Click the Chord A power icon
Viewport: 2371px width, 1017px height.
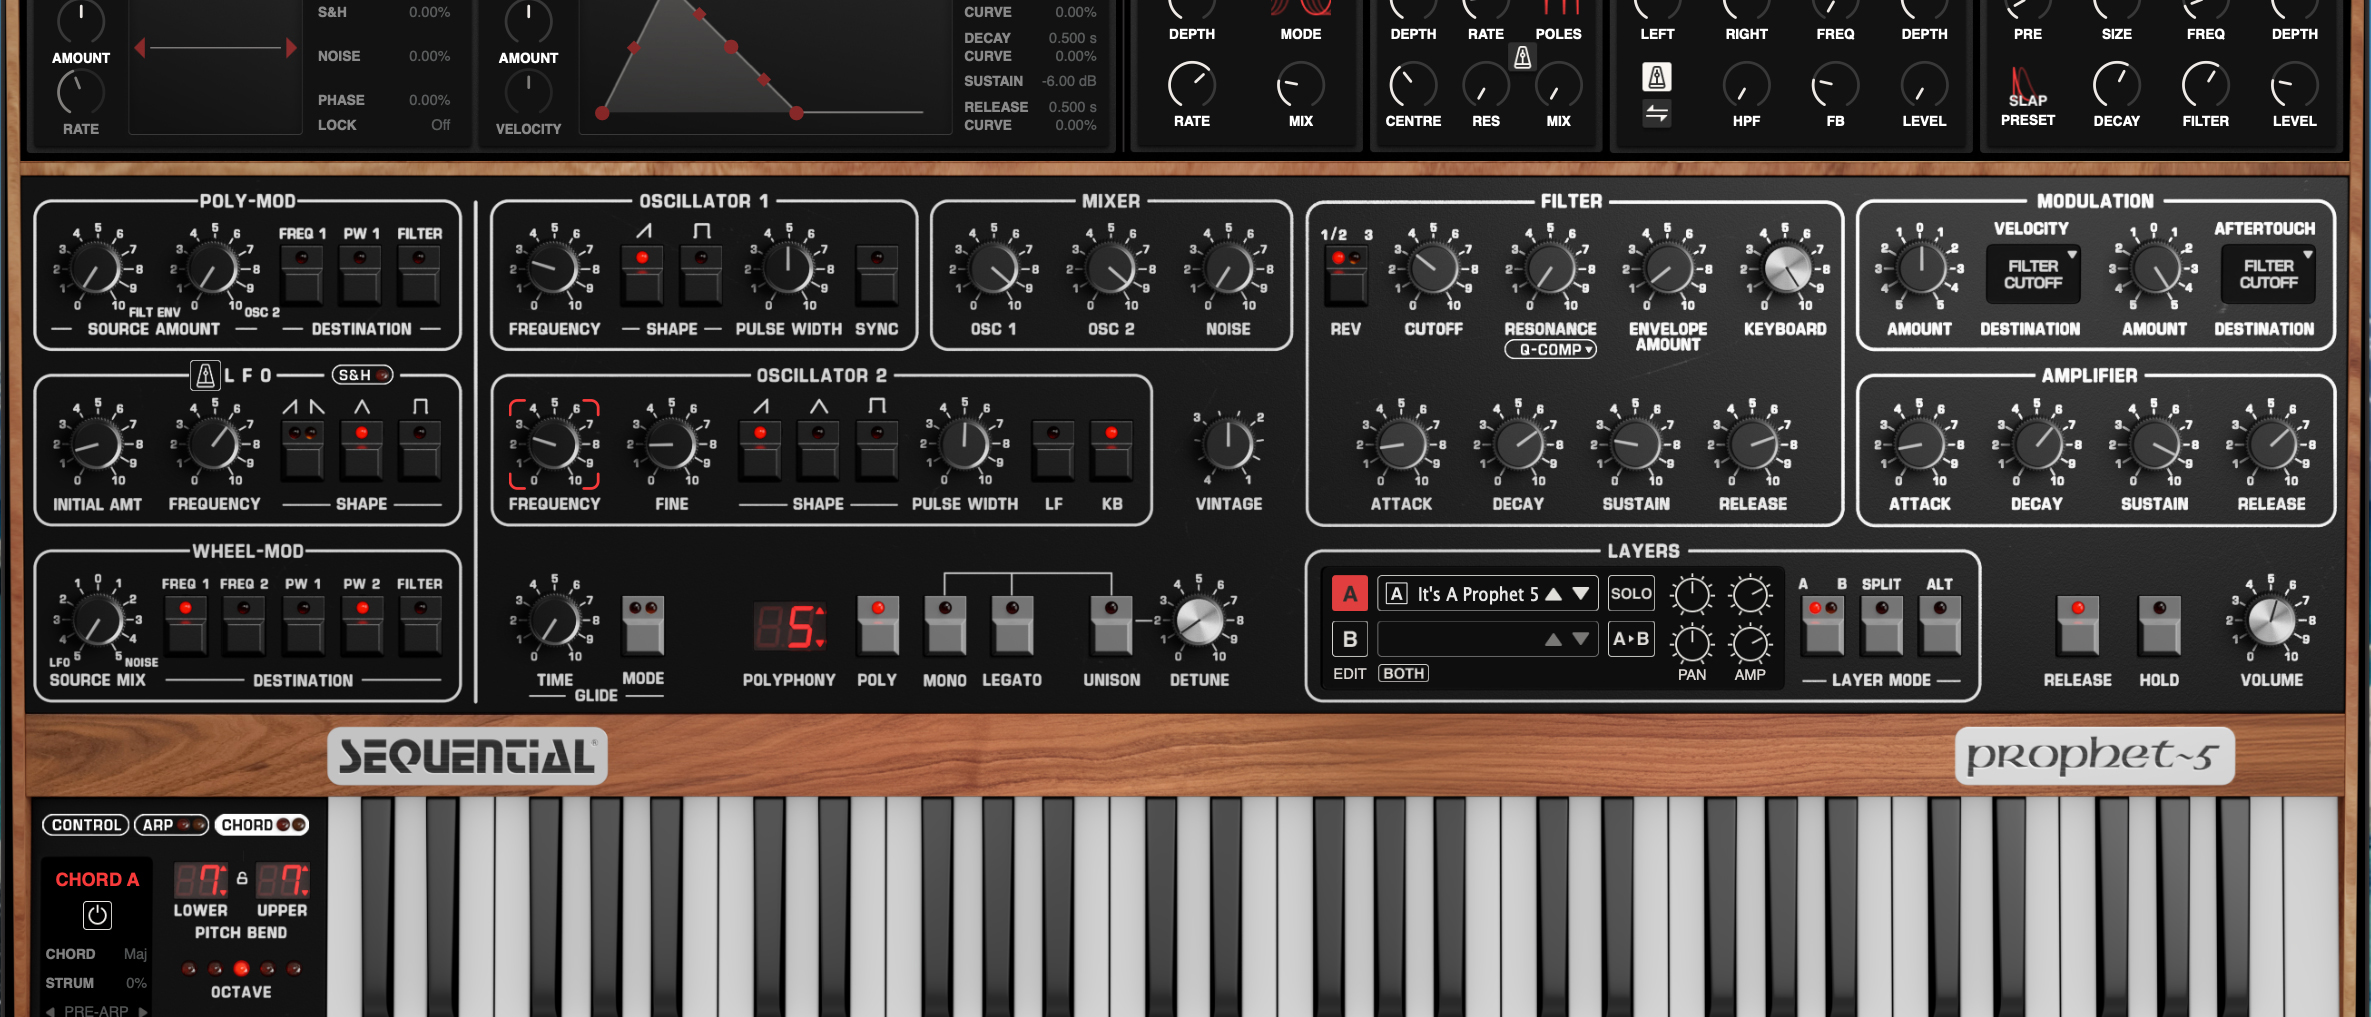(x=97, y=915)
